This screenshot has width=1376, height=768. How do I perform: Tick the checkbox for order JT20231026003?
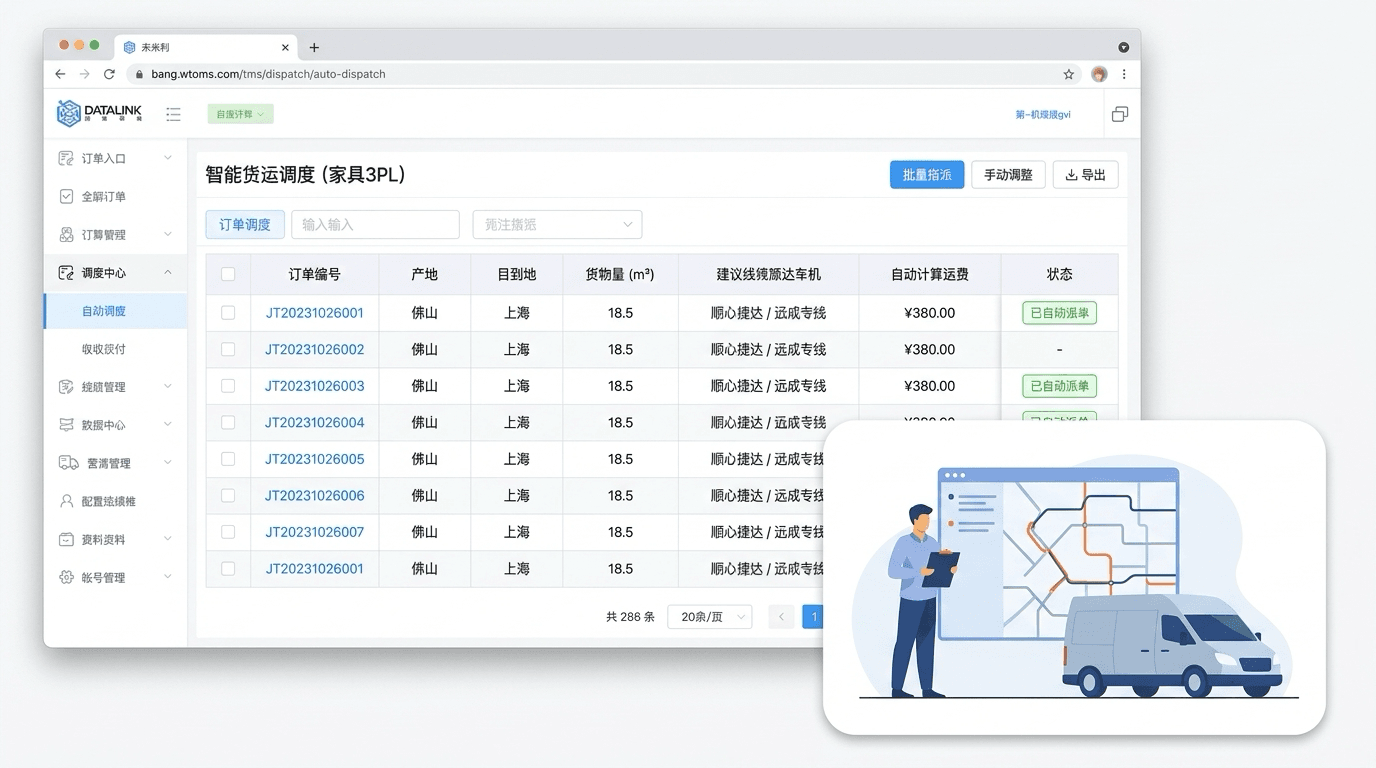[x=228, y=386]
